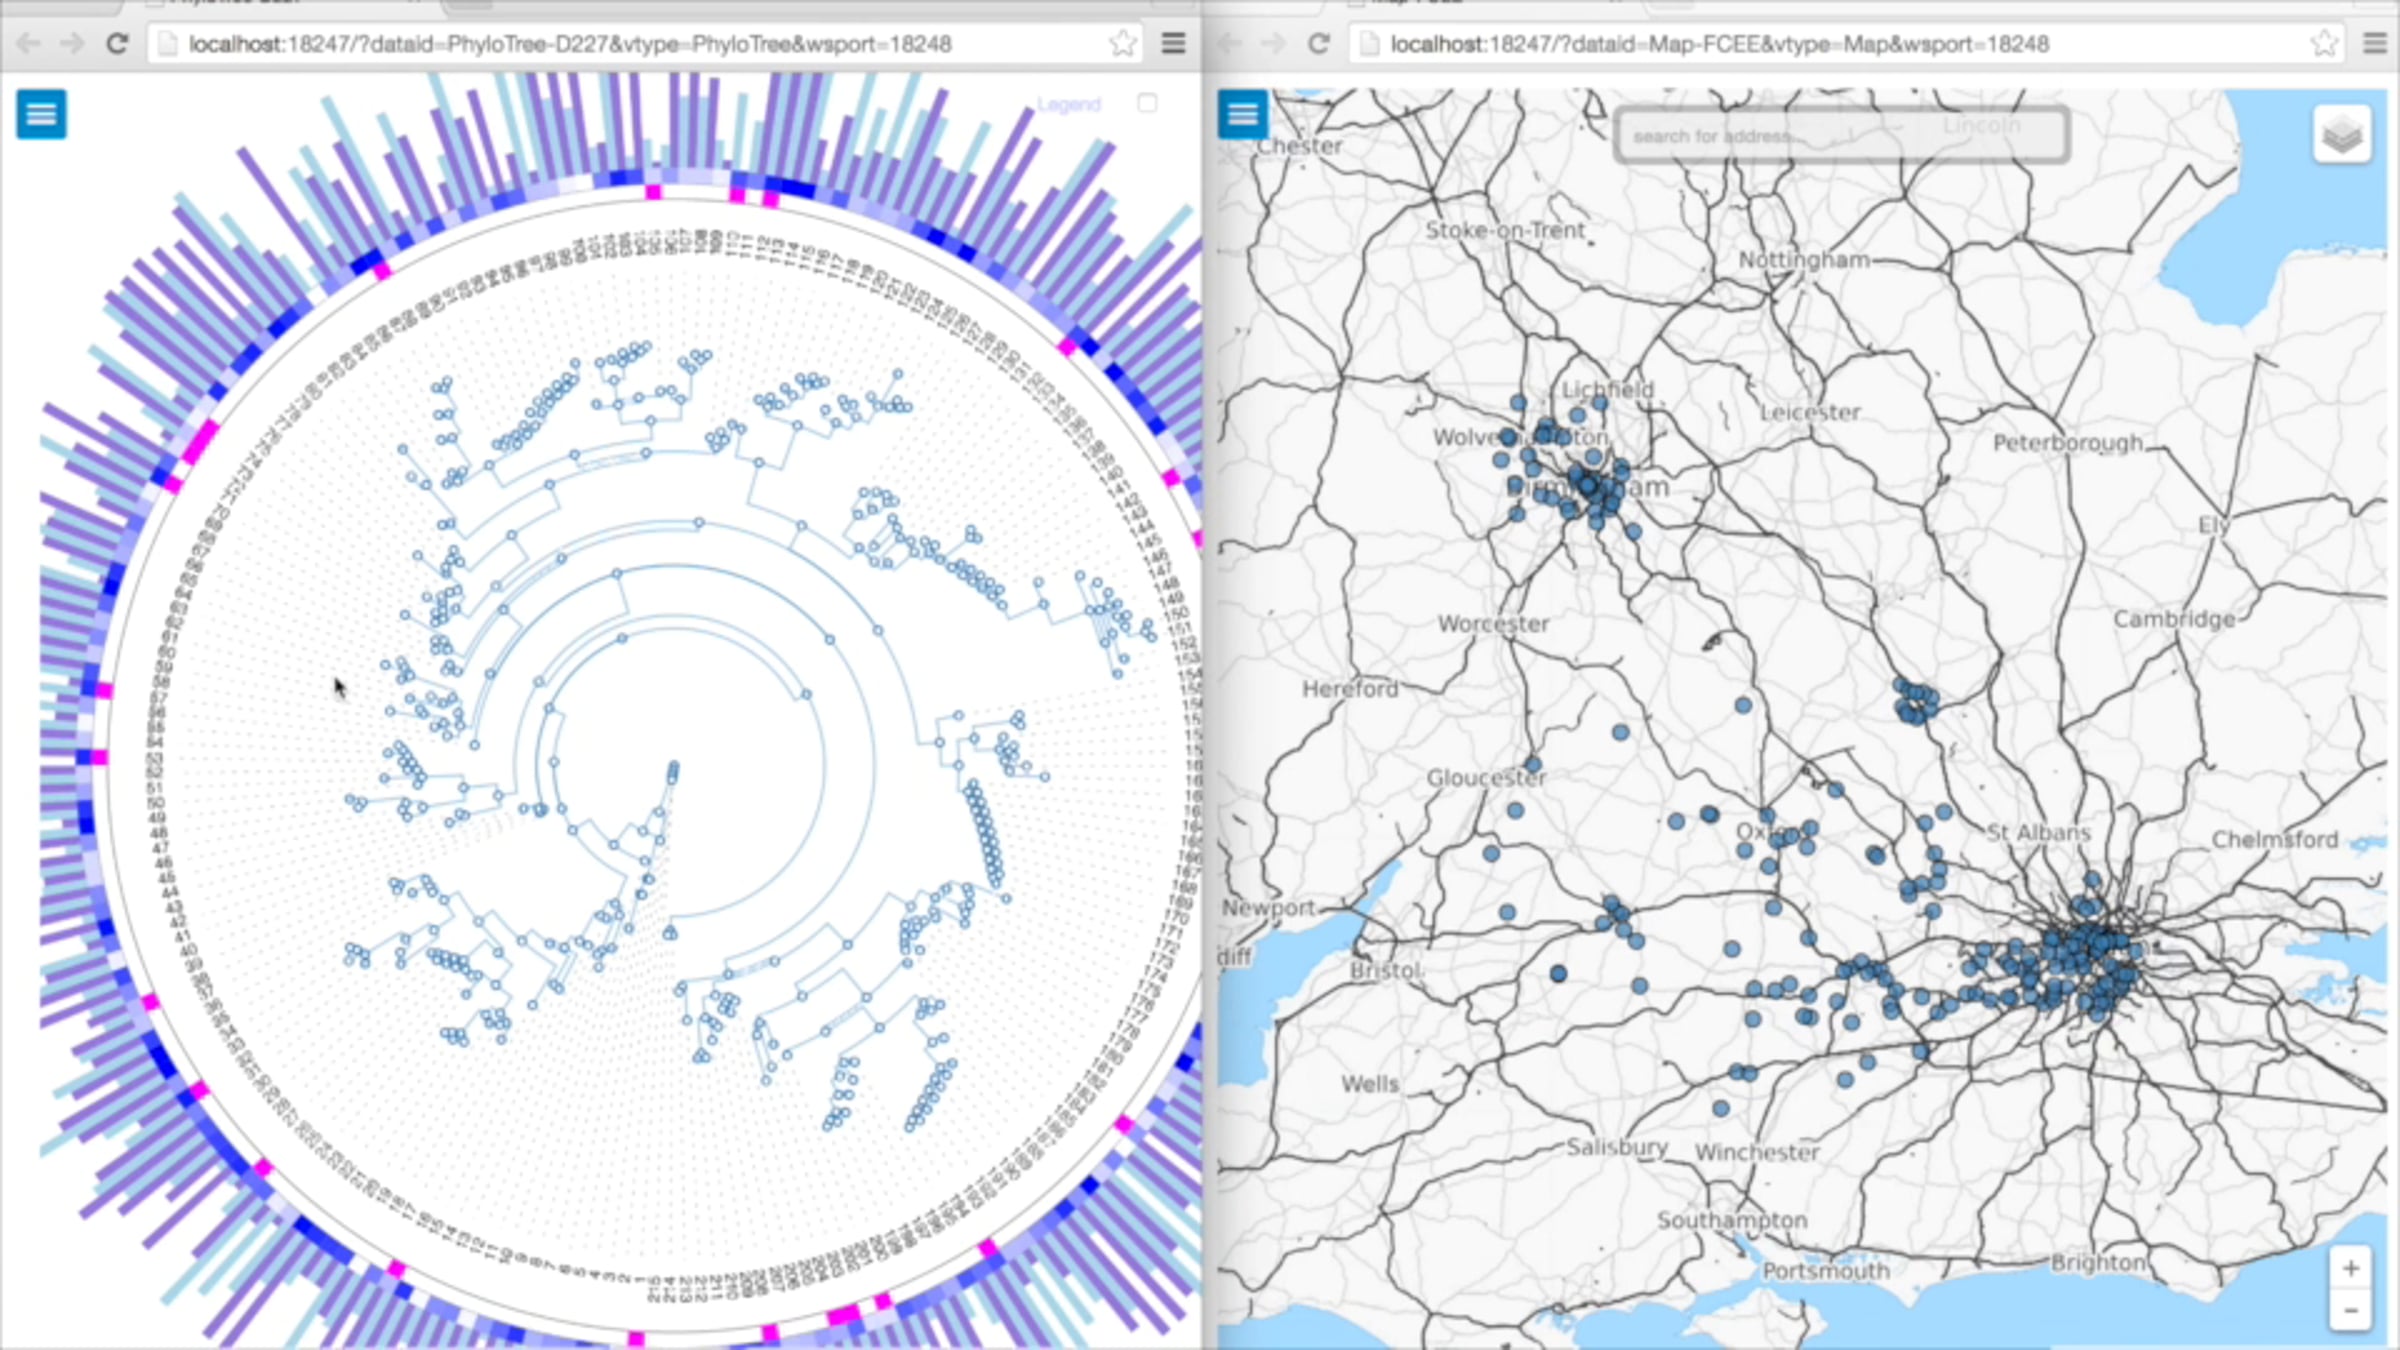2400x1350 pixels.
Task: Reload the Map browser page
Action: pos(1319,44)
